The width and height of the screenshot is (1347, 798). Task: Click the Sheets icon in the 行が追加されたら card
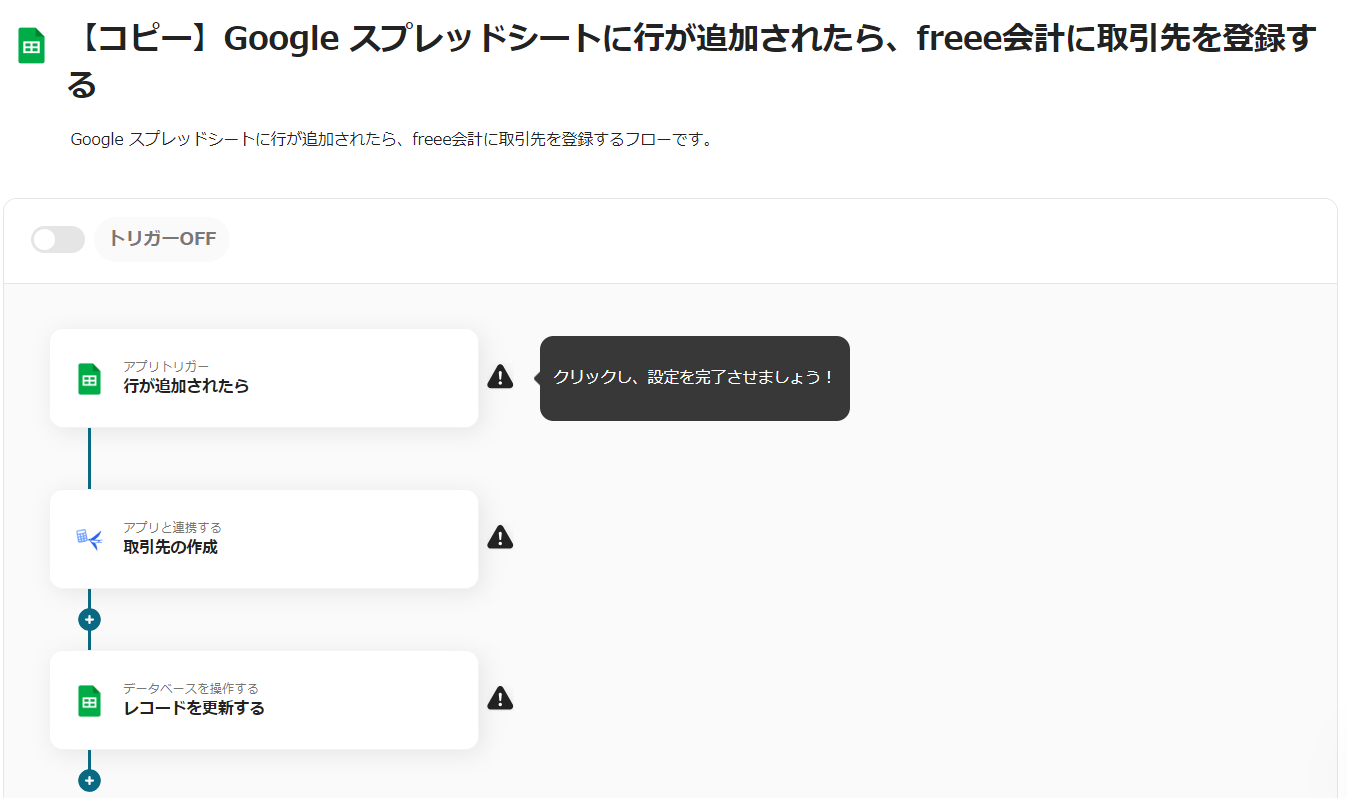(x=89, y=379)
